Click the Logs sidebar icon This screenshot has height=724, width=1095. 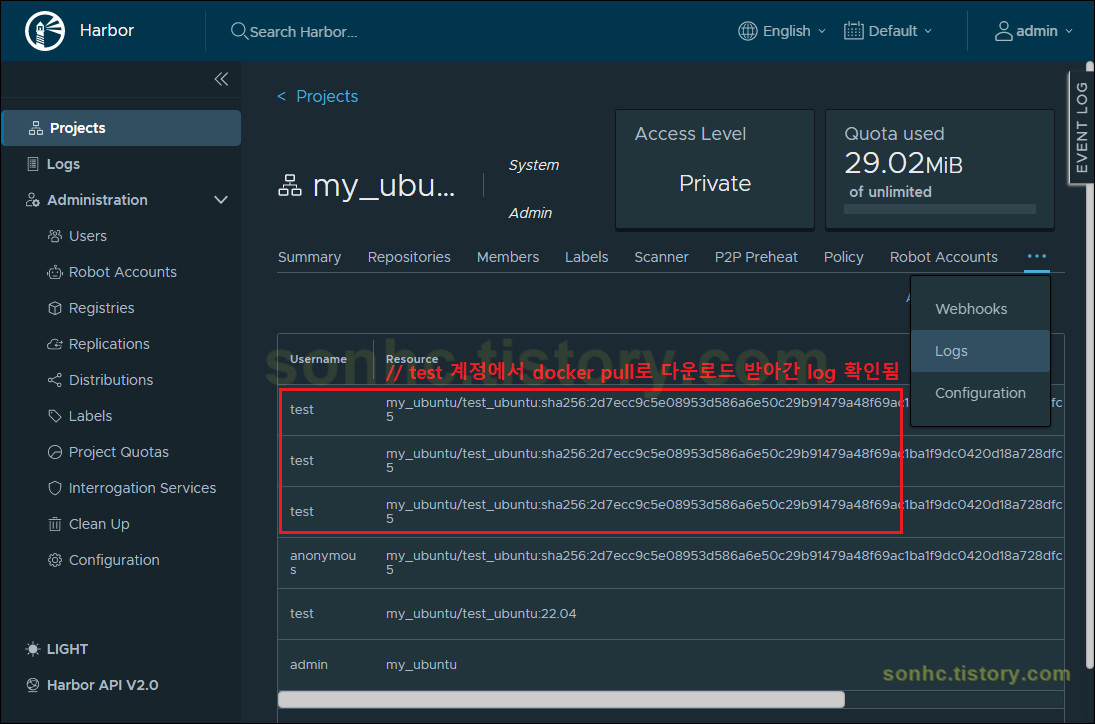click(33, 164)
